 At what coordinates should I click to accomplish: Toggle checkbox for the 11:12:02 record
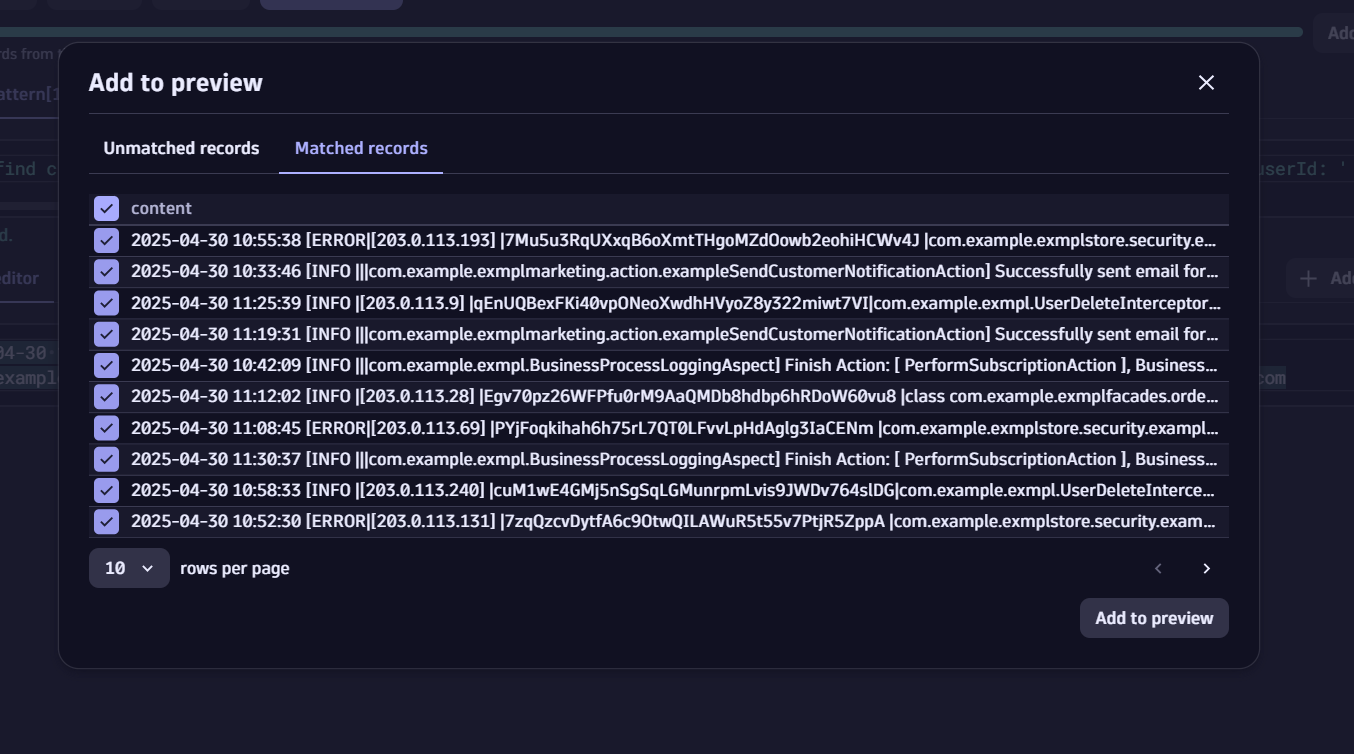click(106, 397)
